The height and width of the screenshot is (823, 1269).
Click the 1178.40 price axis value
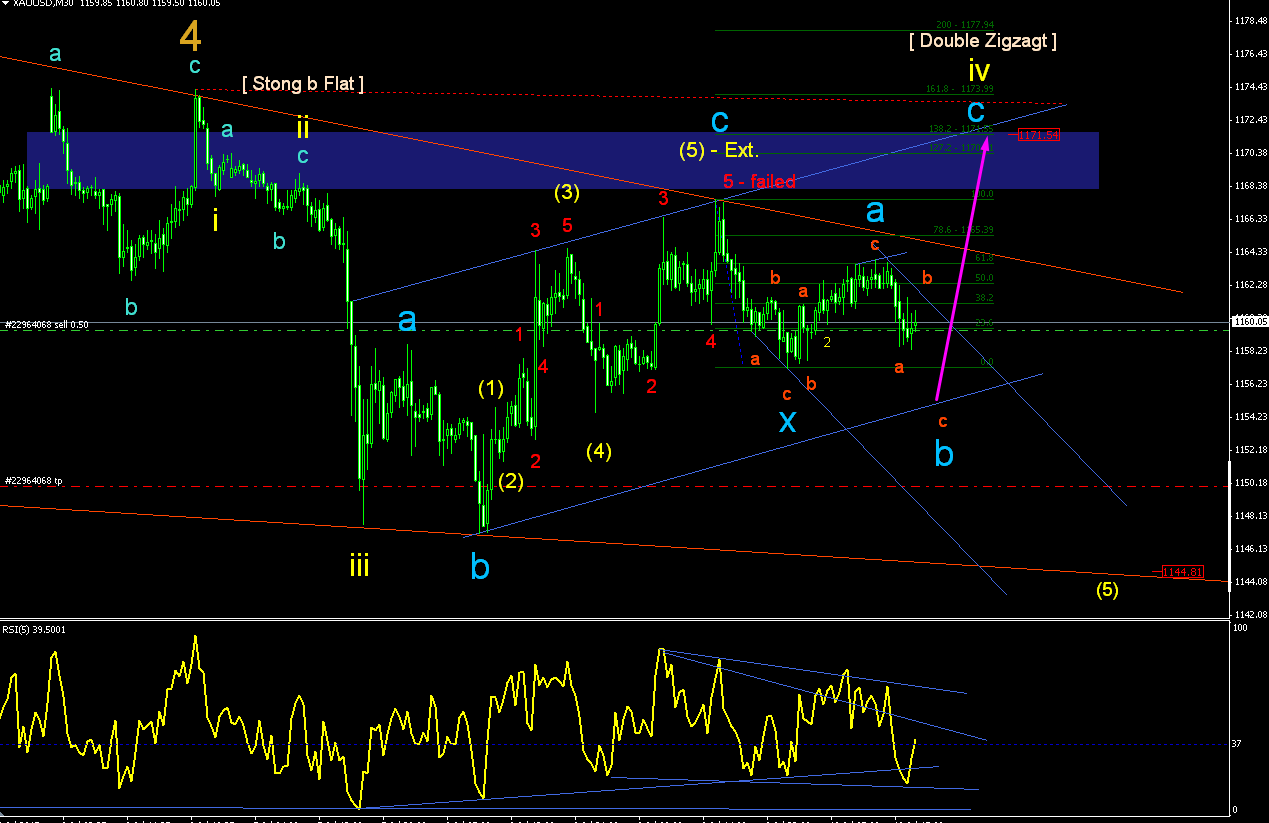(1250, 20)
